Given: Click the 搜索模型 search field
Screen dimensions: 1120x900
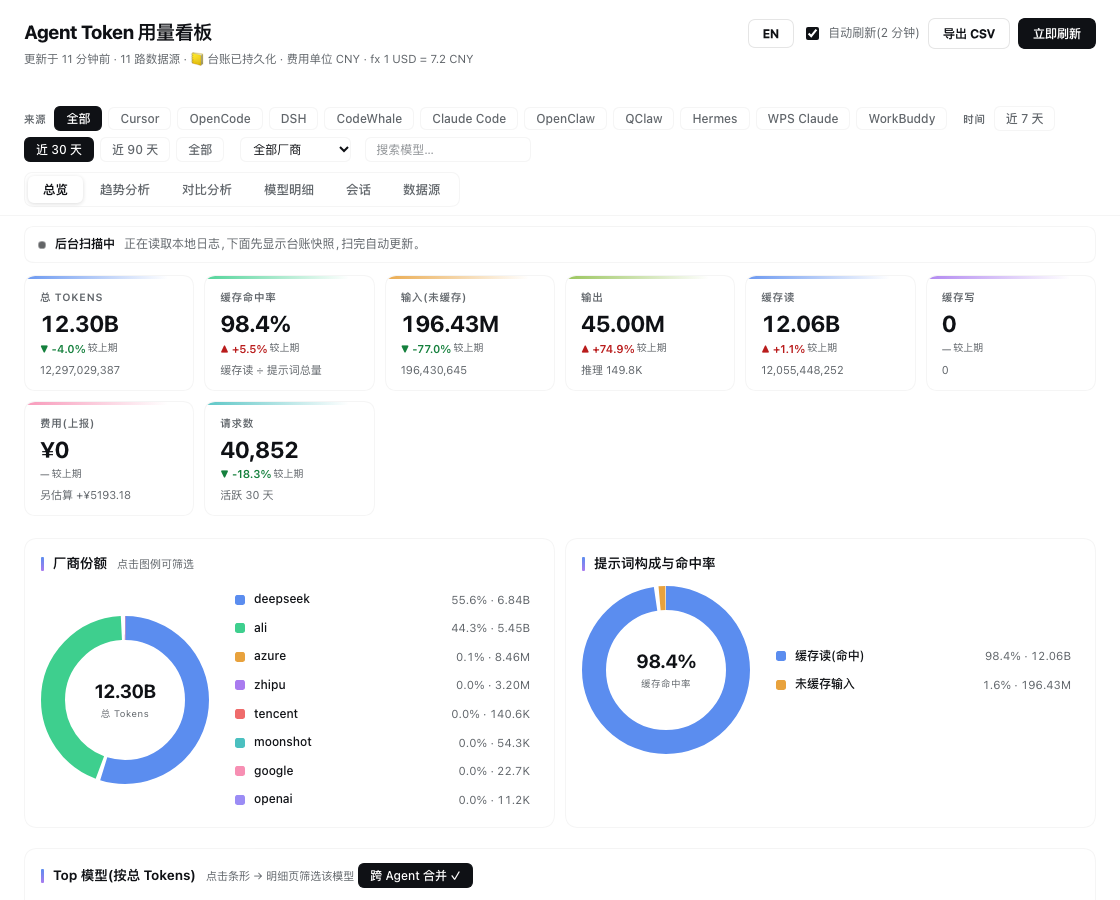Looking at the screenshot, I should click(448, 149).
